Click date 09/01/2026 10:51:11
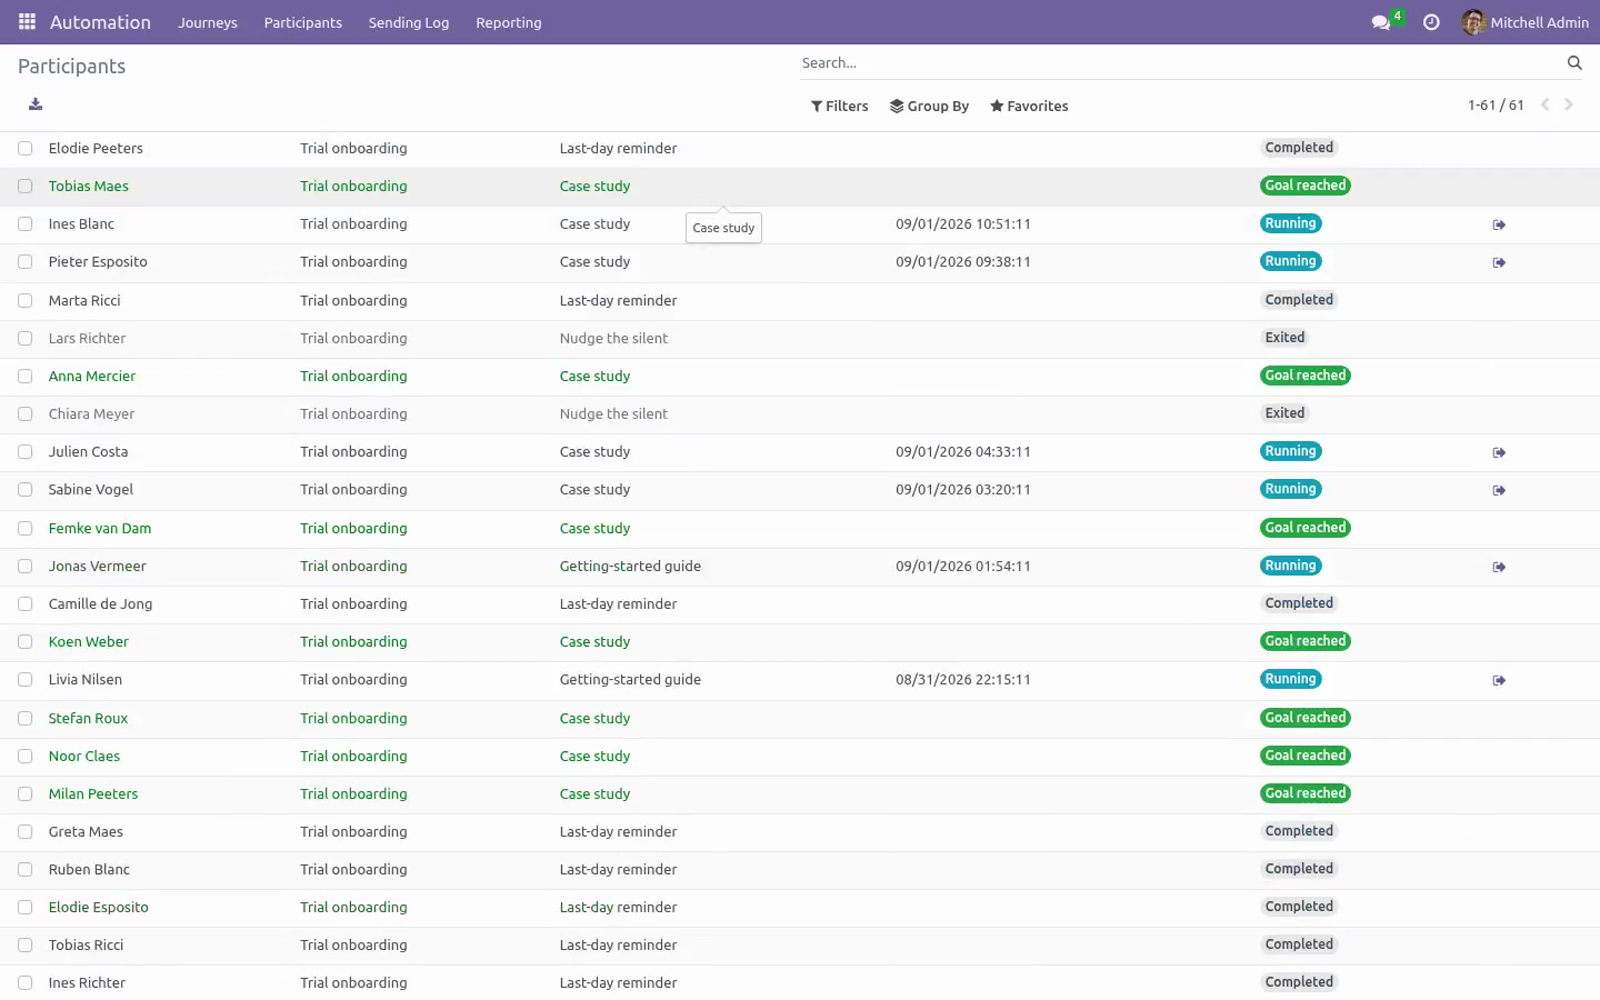Screen dimensions: 1600x1000 (x=963, y=224)
